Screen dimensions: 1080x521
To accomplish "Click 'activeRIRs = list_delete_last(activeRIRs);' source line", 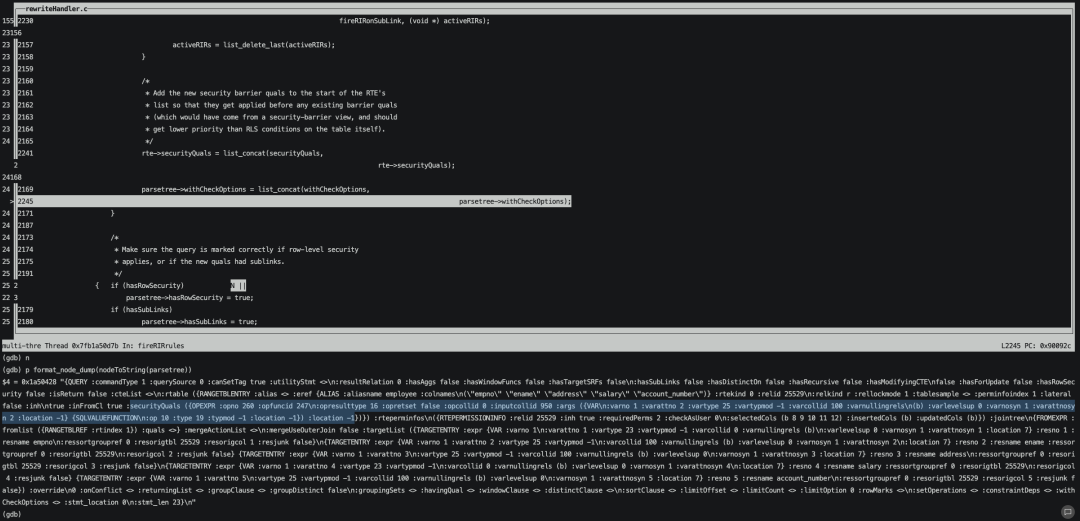I will coord(253,45).
